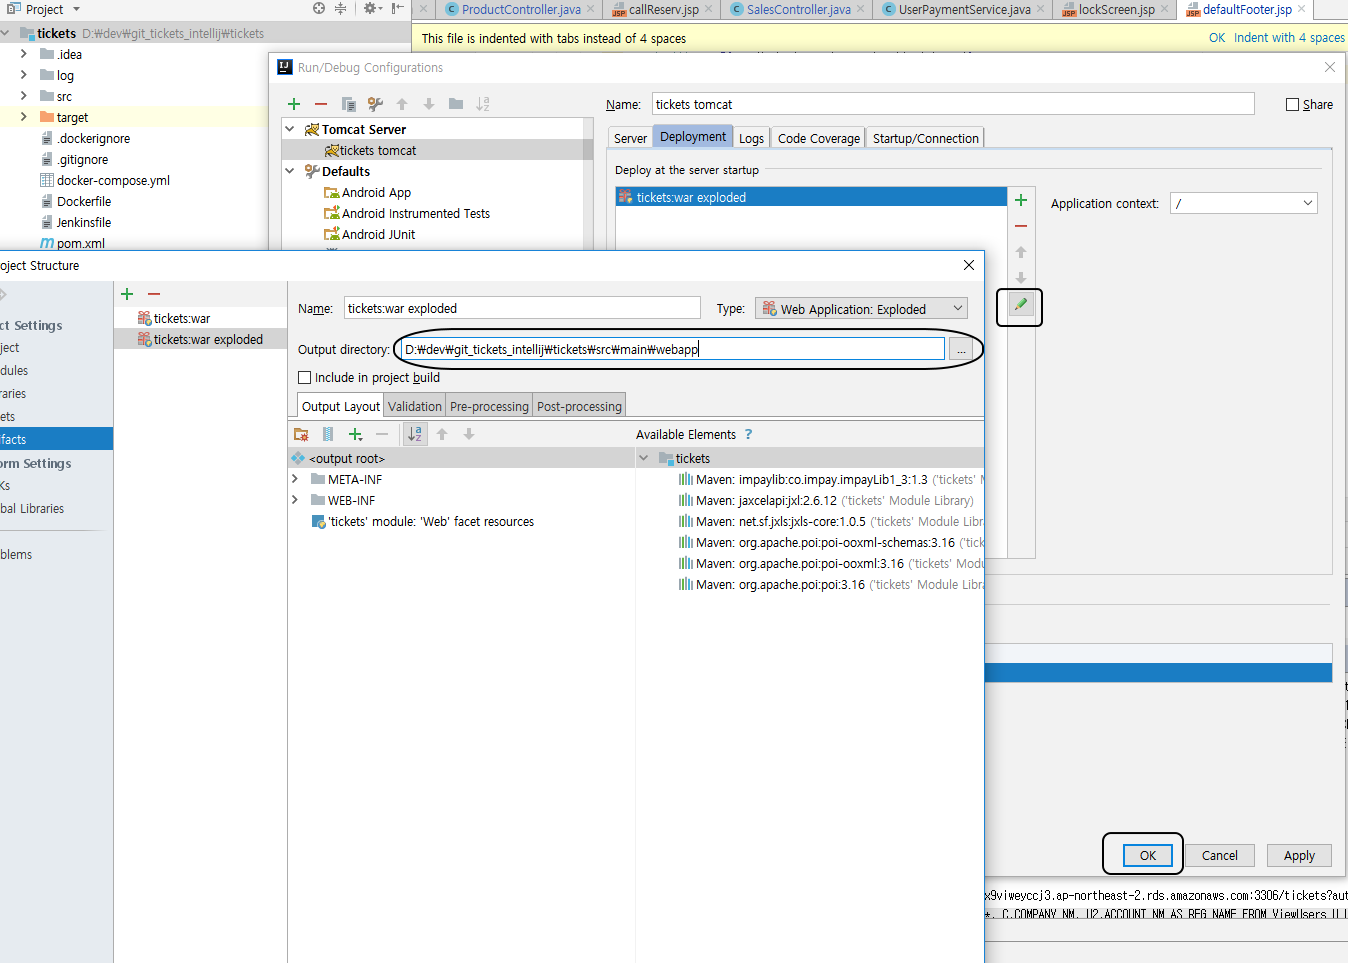The width and height of the screenshot is (1348, 963).
Task: Copy the selected run configuration
Action: point(348,104)
